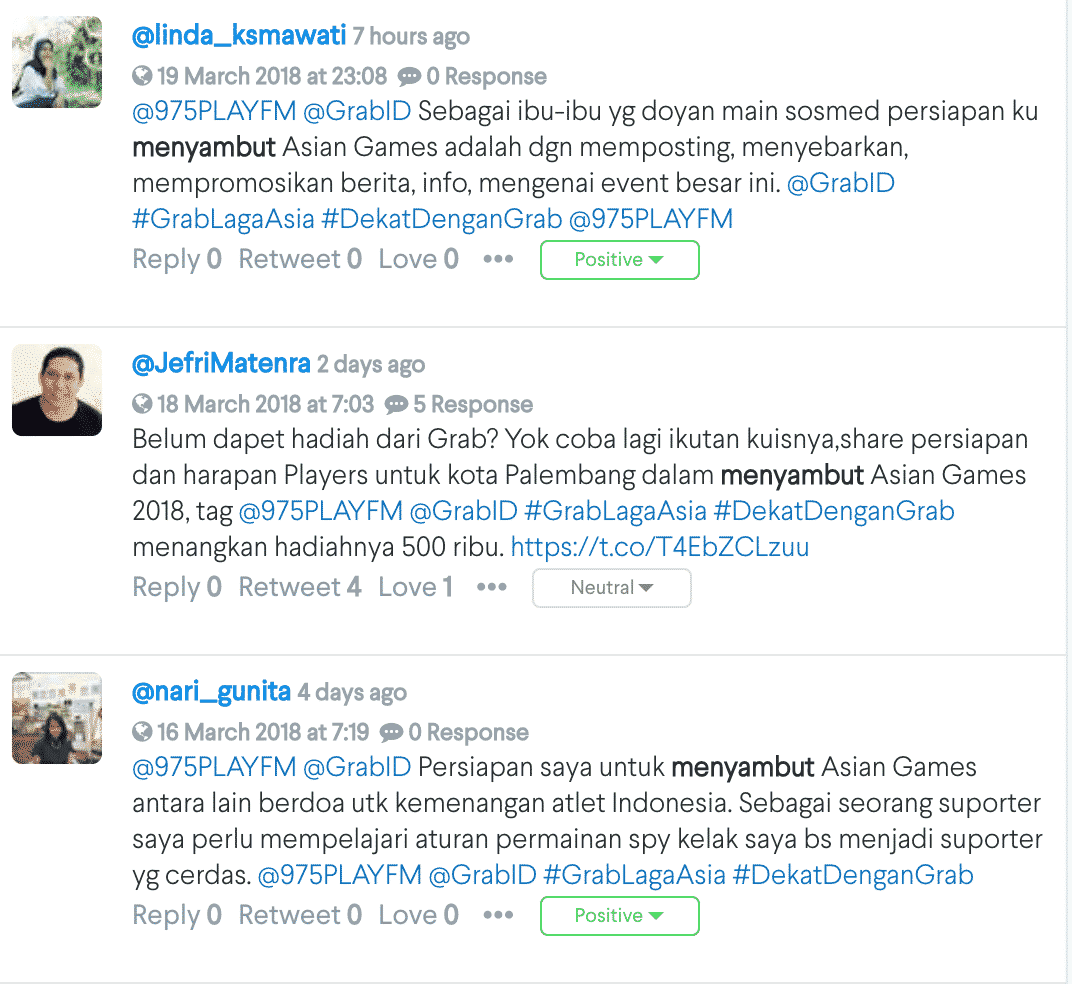
Task: Click the avatar photo of nari_gunita
Action: click(x=57, y=718)
